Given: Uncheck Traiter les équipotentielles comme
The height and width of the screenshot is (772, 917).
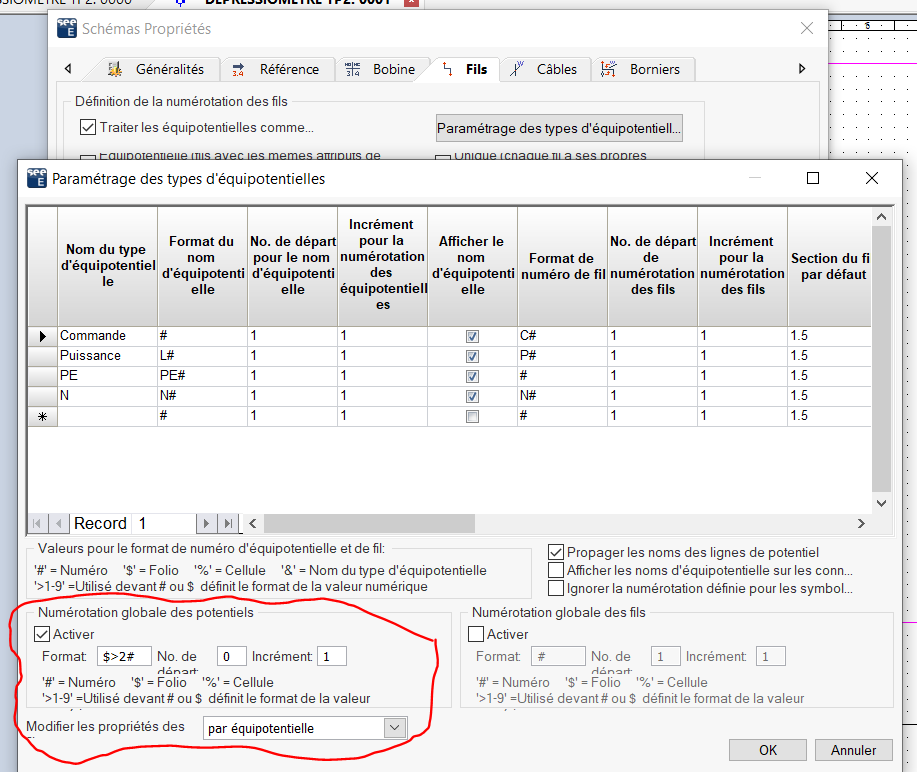Looking at the screenshot, I should pyautogui.click(x=88, y=127).
